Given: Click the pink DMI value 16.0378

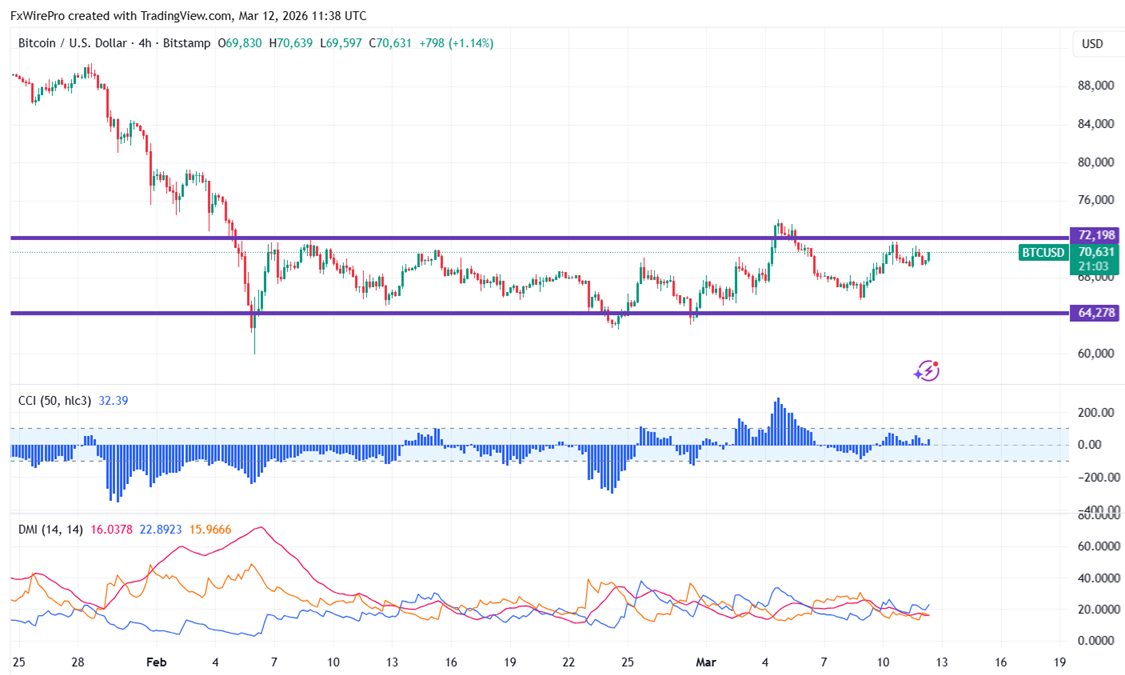Looking at the screenshot, I should 111,529.
